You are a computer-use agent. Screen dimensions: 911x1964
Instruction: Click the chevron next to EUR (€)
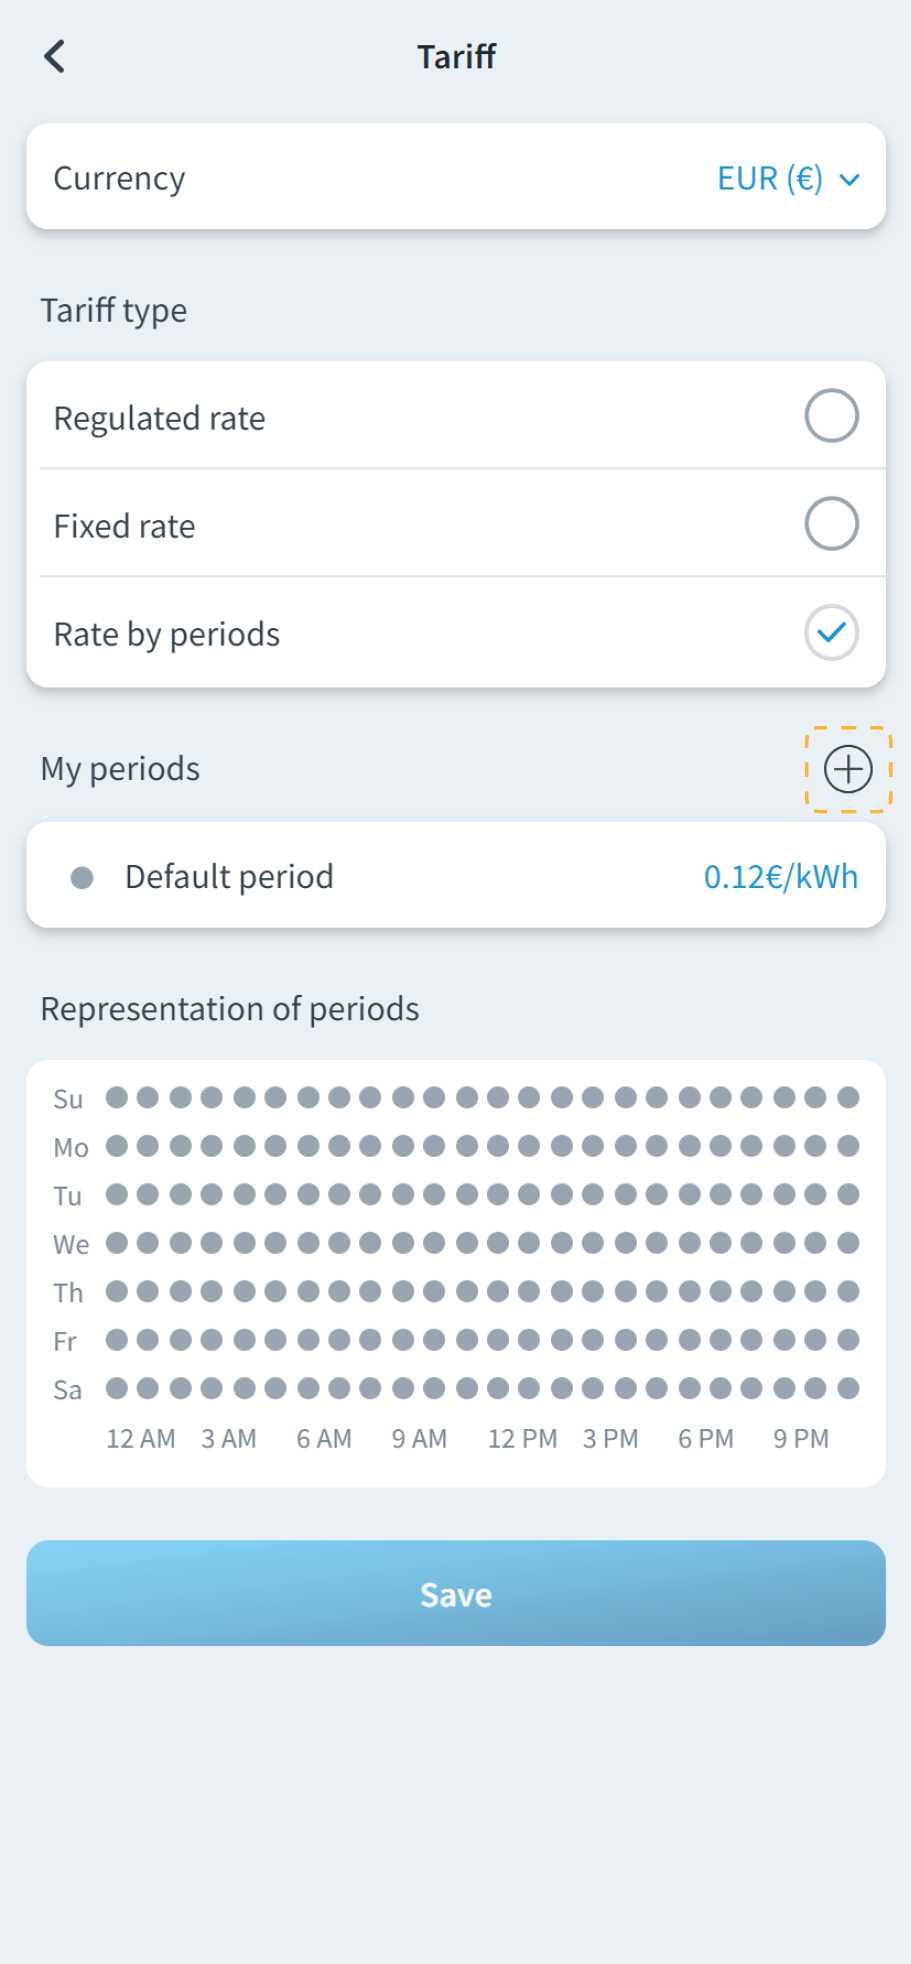tap(850, 180)
